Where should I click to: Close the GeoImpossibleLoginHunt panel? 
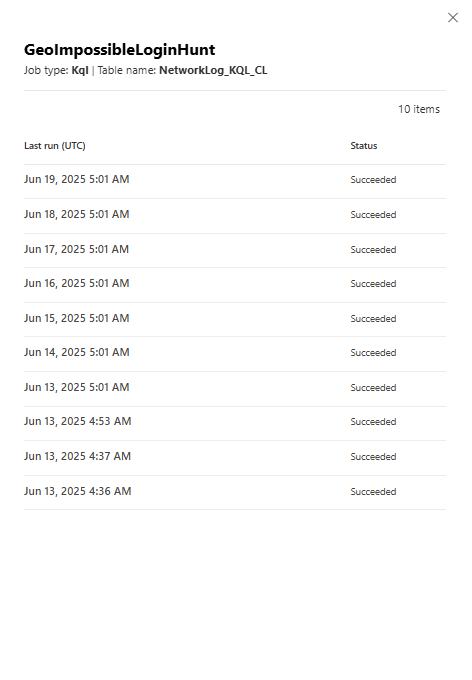(452, 18)
